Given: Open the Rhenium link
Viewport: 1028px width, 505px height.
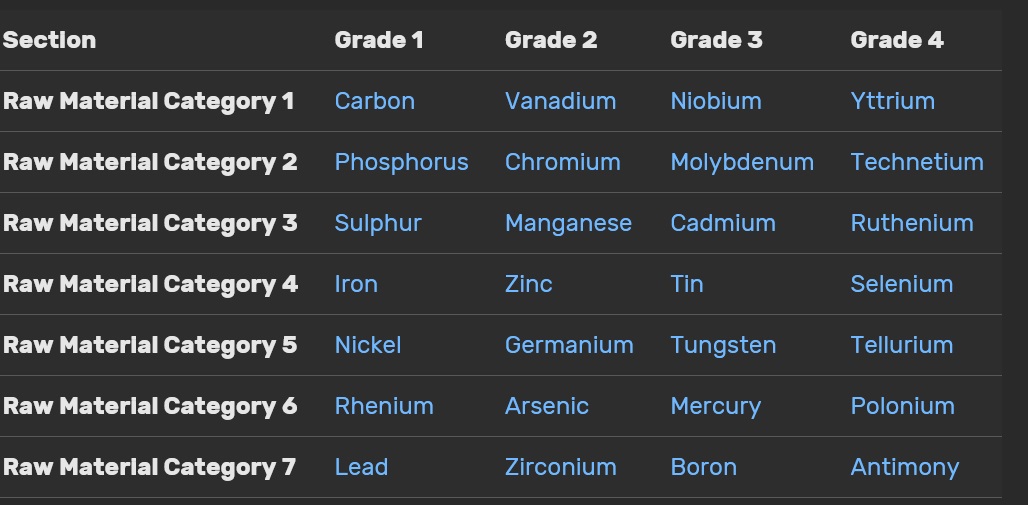Looking at the screenshot, I should [x=384, y=406].
